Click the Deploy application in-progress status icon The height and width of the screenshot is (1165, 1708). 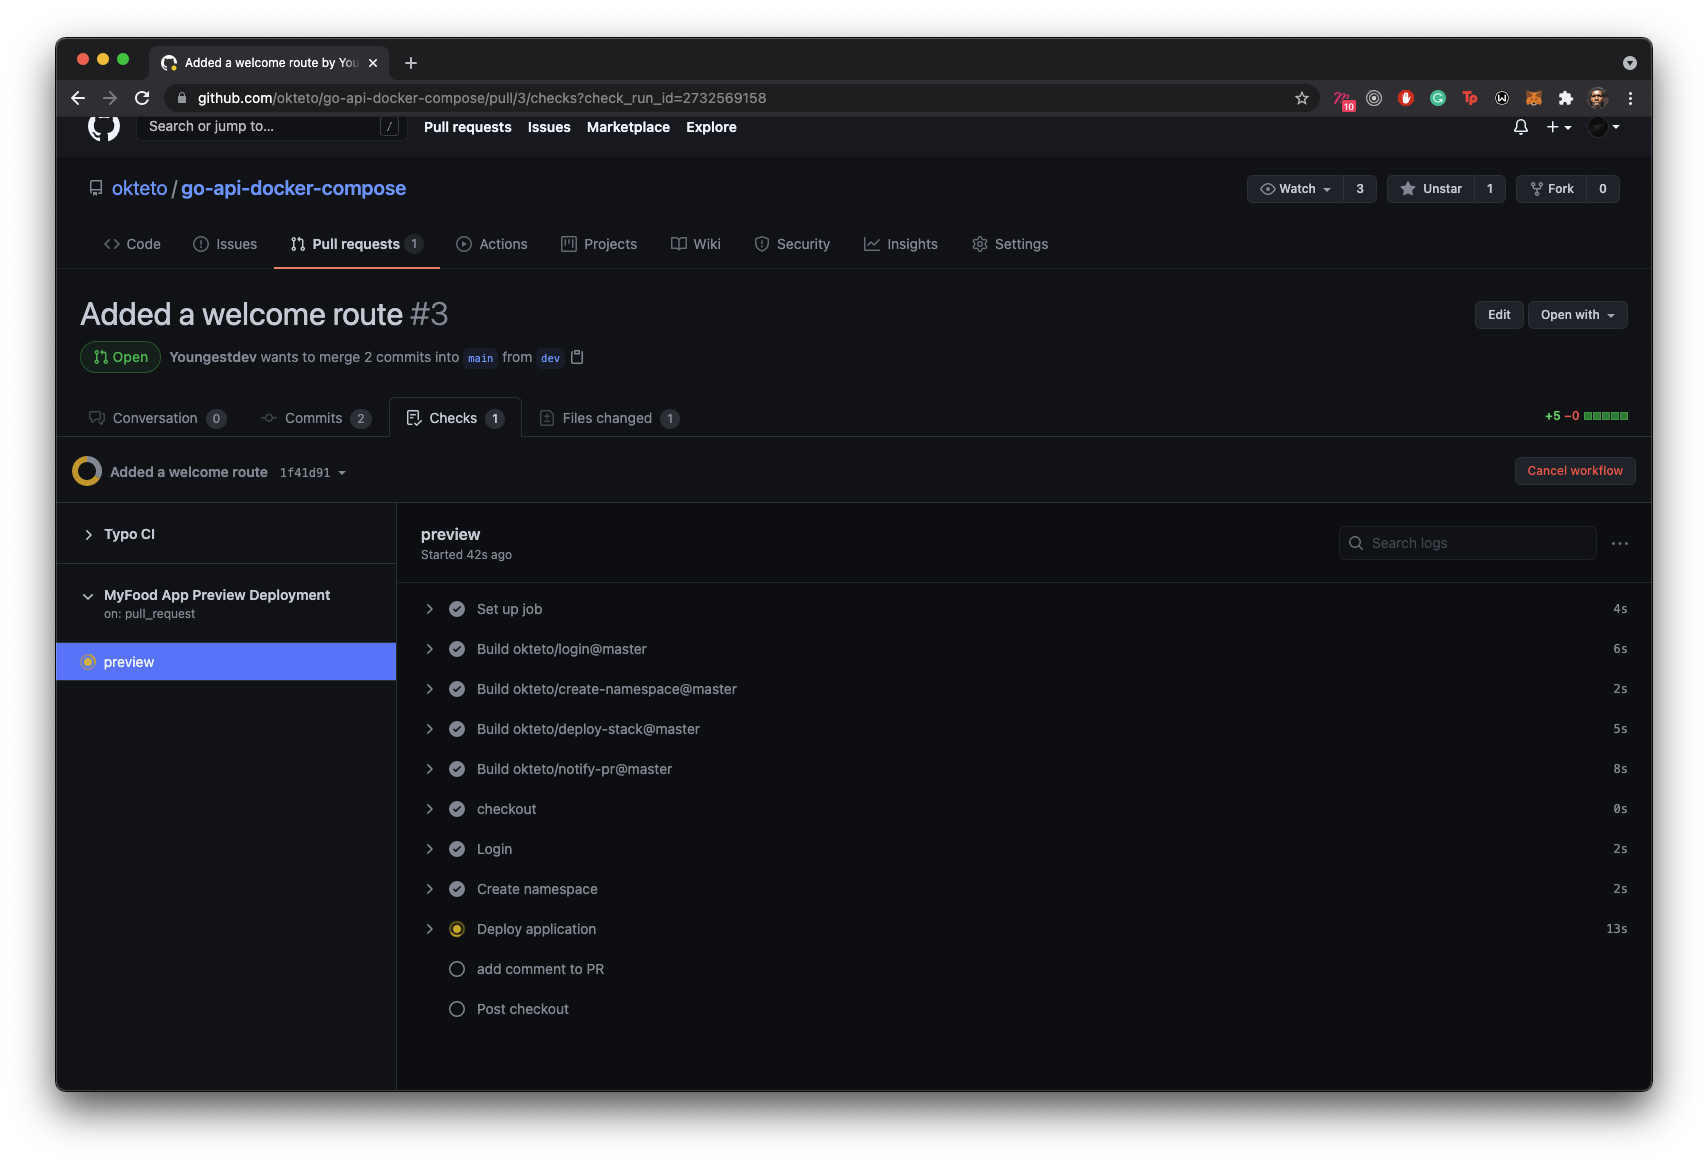click(457, 929)
